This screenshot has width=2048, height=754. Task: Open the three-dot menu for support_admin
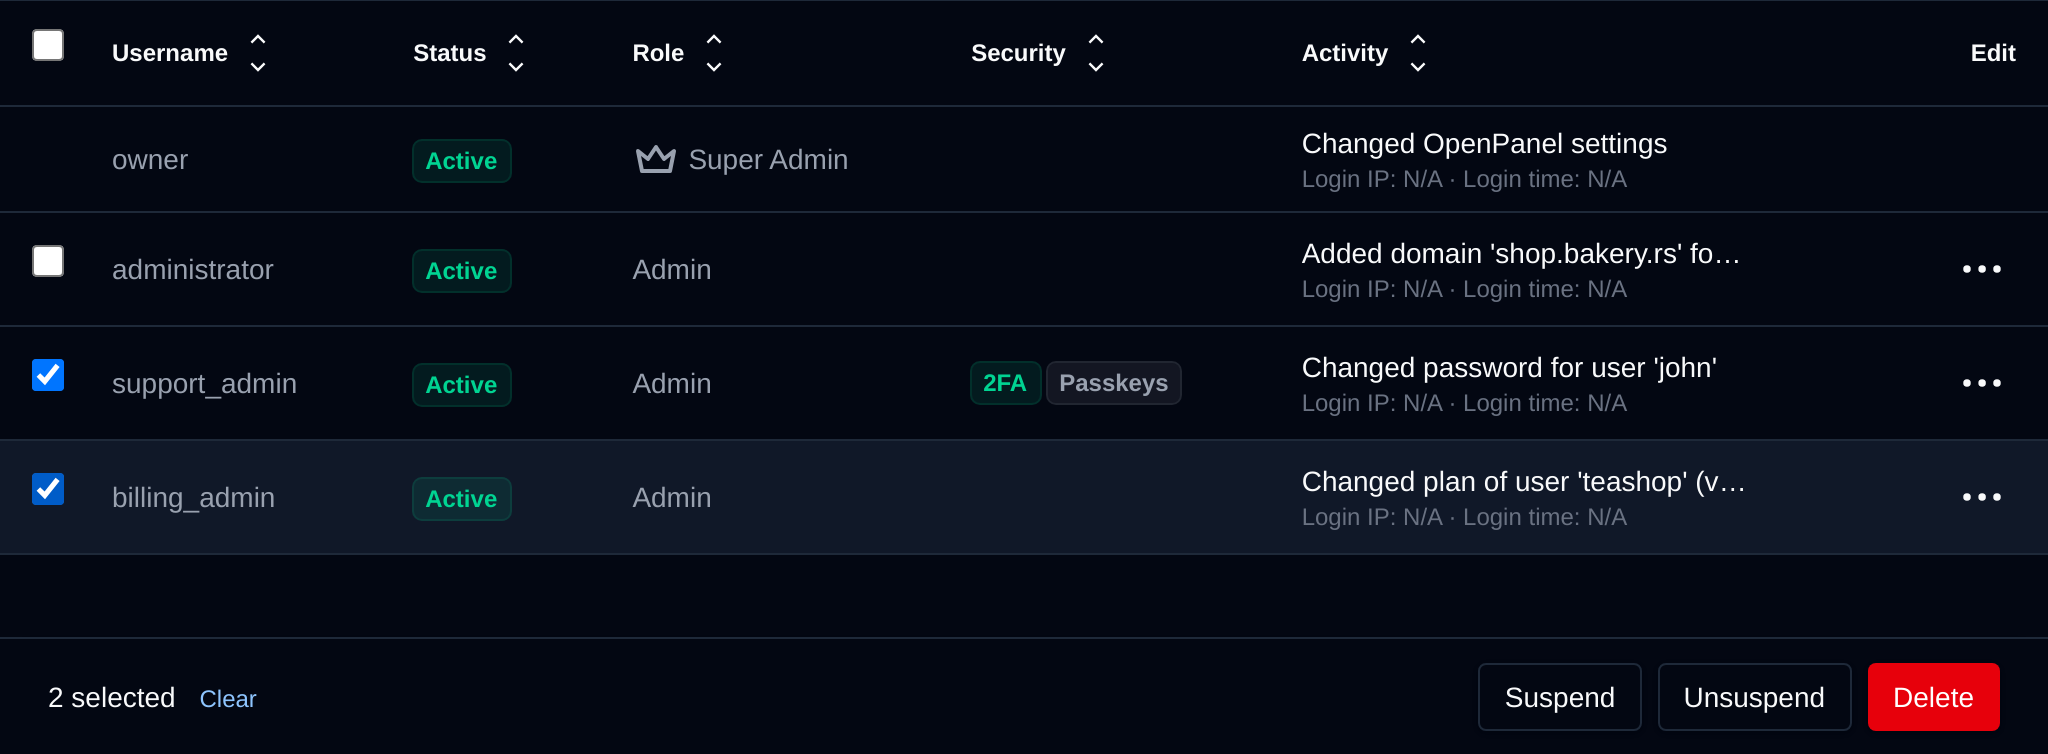1981,383
